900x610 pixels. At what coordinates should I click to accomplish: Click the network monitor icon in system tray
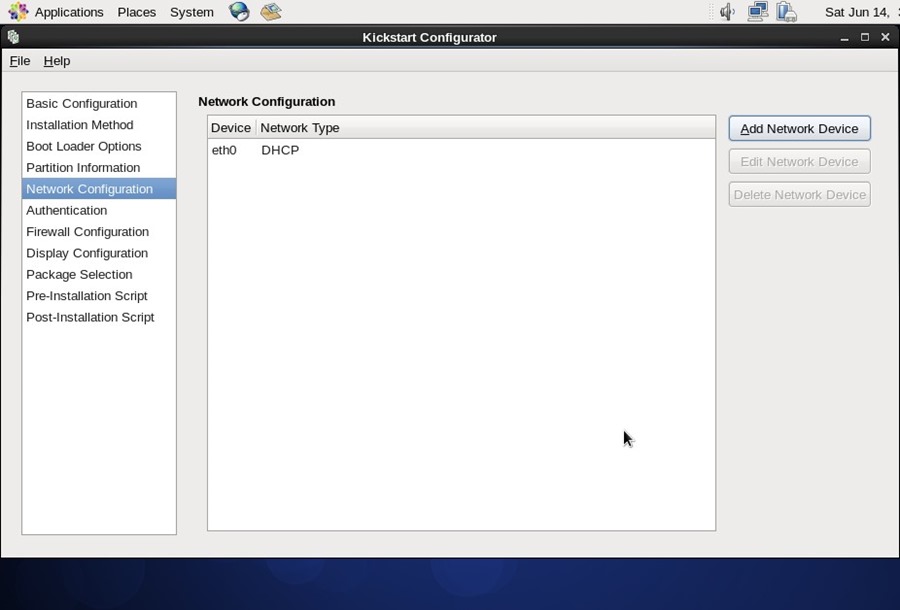click(x=757, y=11)
